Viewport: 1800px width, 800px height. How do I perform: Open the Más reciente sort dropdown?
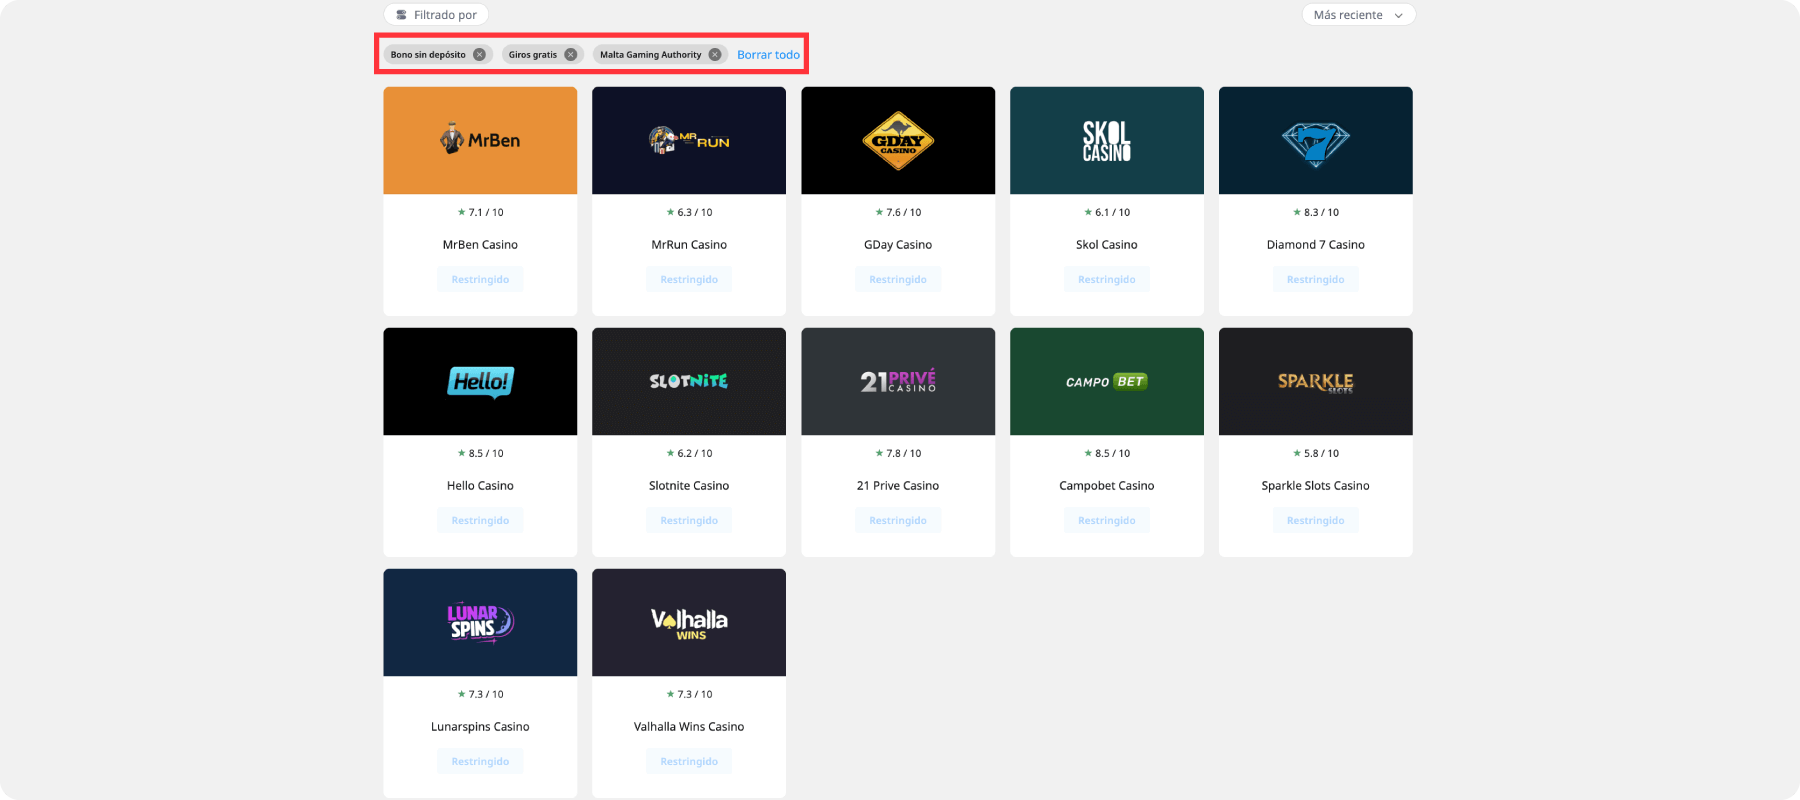[1358, 15]
